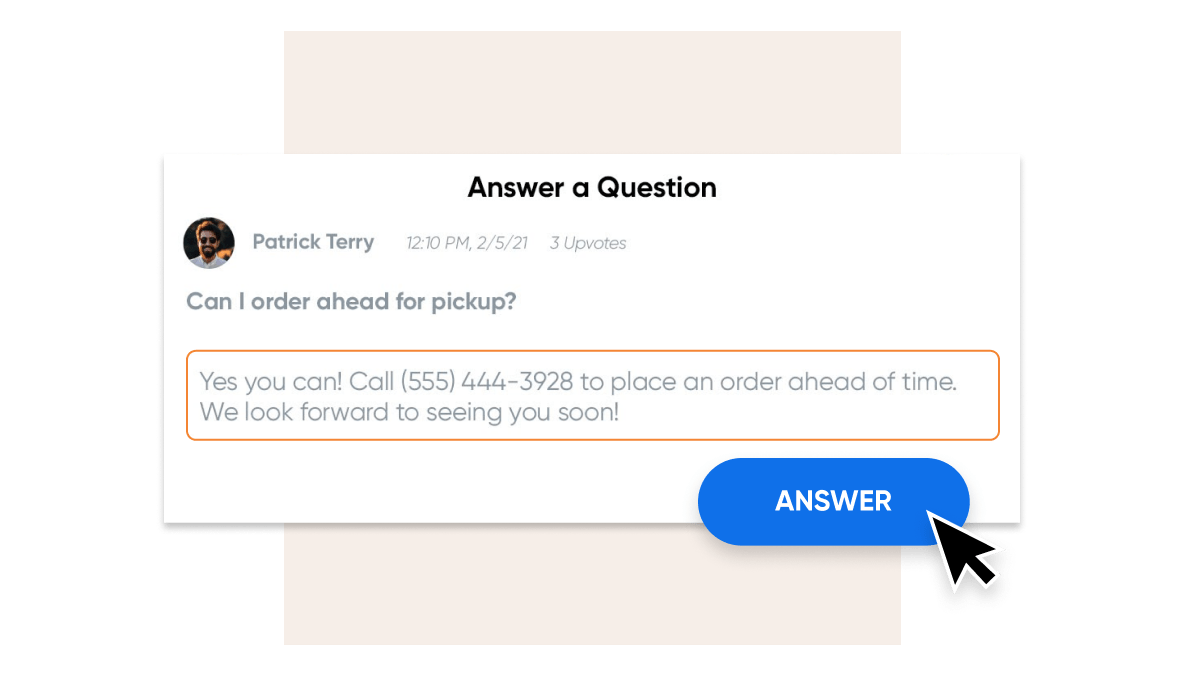
Task: Click the phone number (555) 444-3928 in the reply
Action: point(486,381)
